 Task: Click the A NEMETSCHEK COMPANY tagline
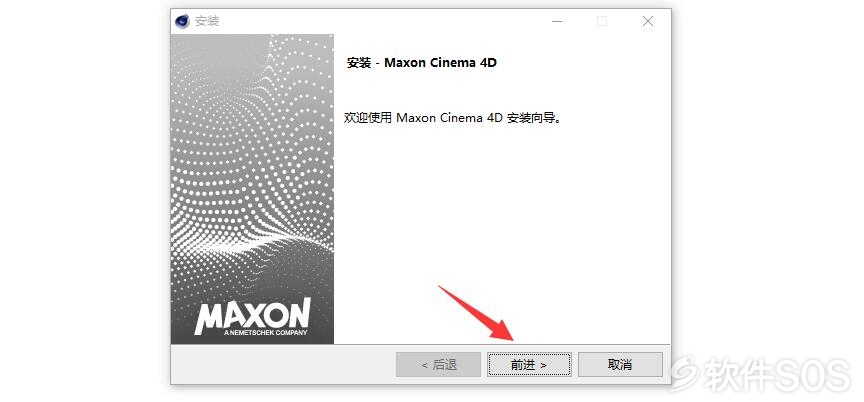pyautogui.click(x=266, y=333)
